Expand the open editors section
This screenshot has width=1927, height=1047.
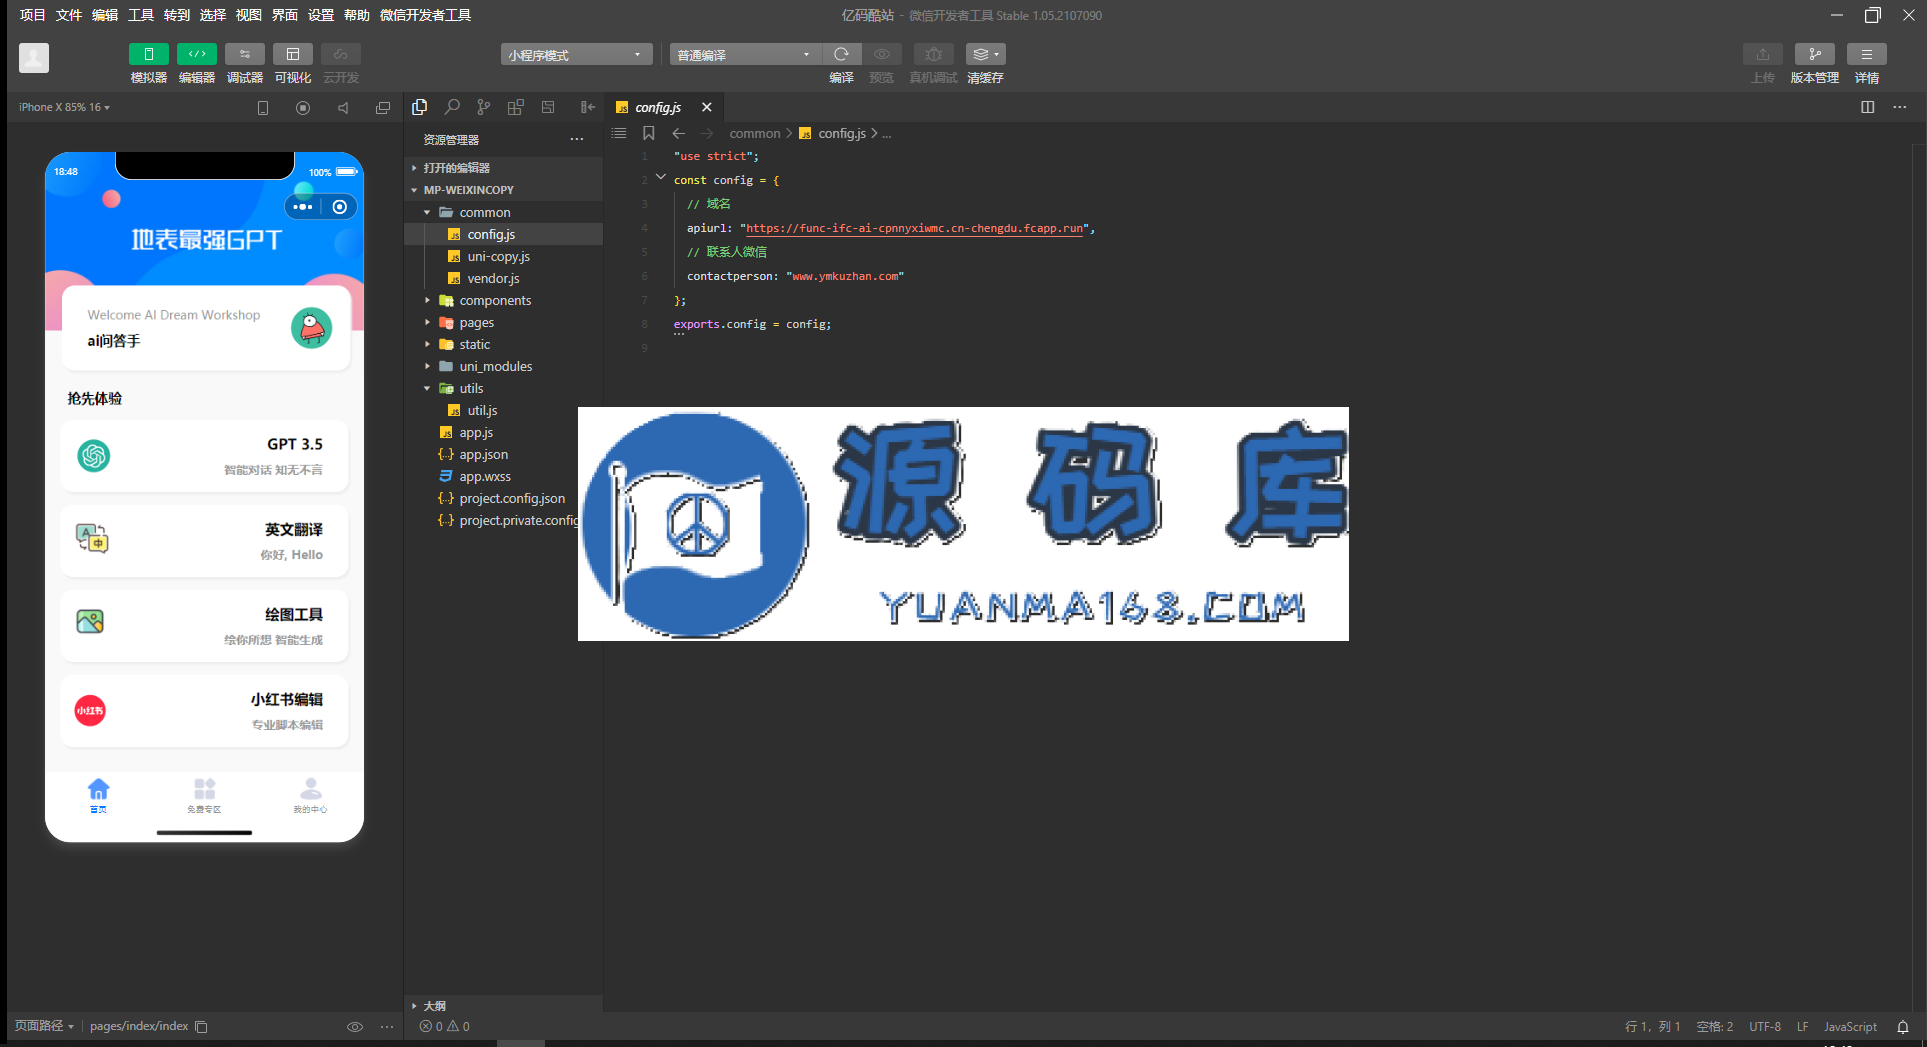(x=504, y=168)
